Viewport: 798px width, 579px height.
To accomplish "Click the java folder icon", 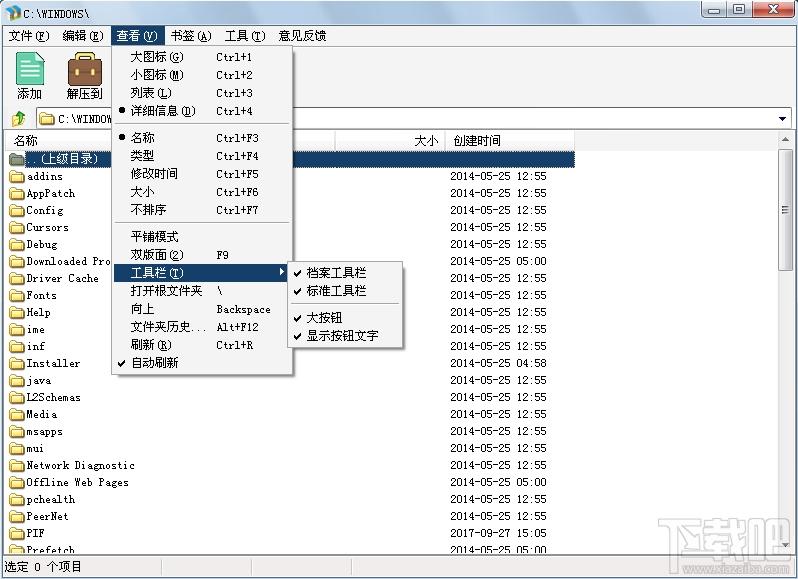I will coord(17,381).
